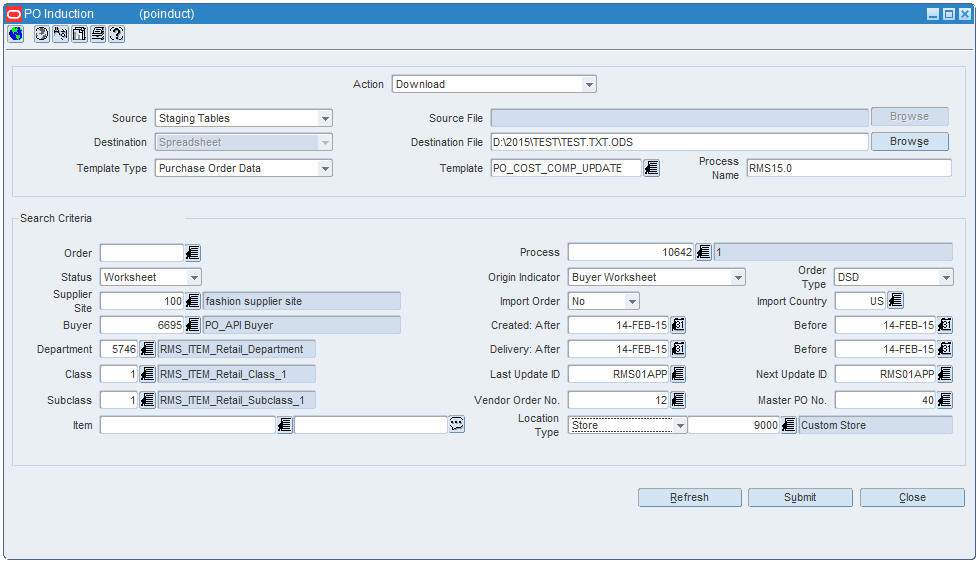The image size is (977, 563).
Task: Submit the PO induction request
Action: point(800,497)
